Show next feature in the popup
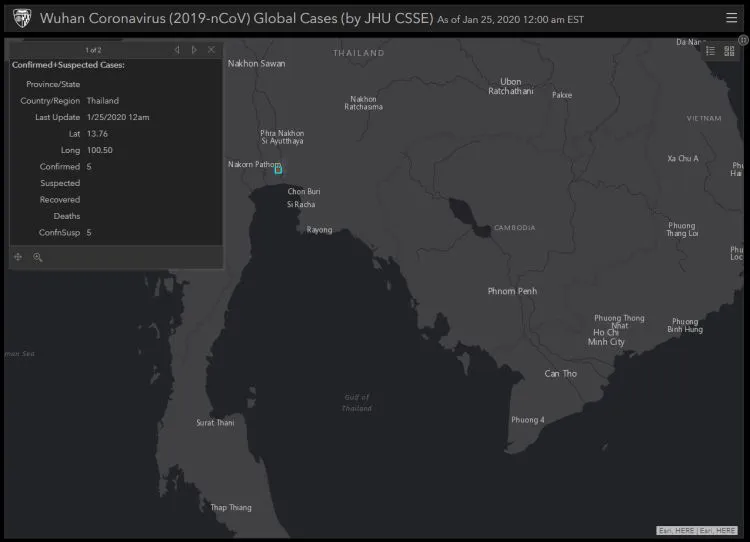Screen dimensions: 750x542 pos(194,50)
